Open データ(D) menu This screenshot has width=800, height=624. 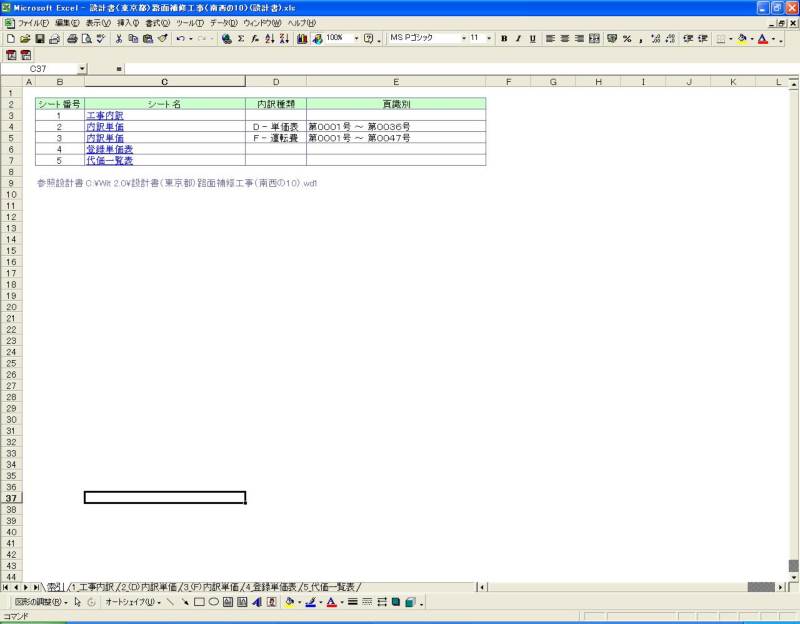(223, 23)
